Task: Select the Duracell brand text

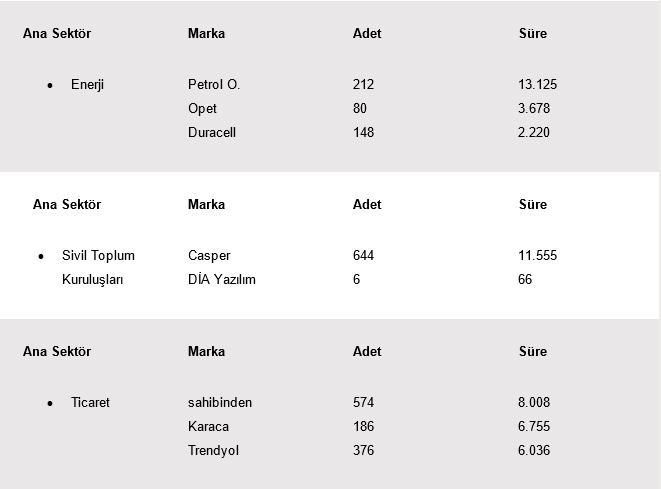Action: click(x=211, y=132)
